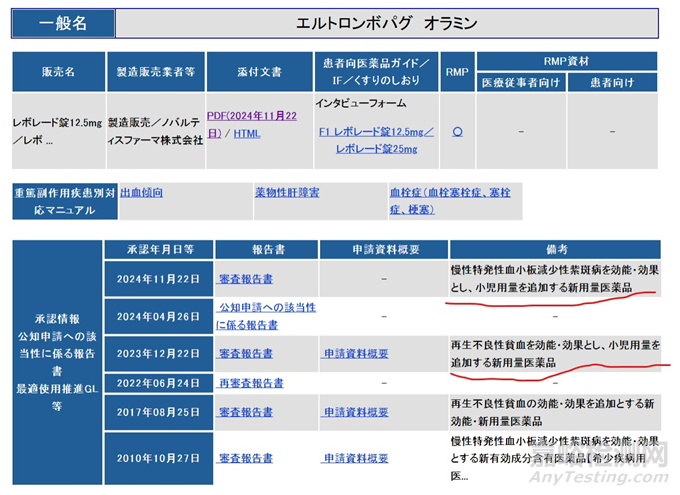Click the 承認年月日等 column header

159,248
